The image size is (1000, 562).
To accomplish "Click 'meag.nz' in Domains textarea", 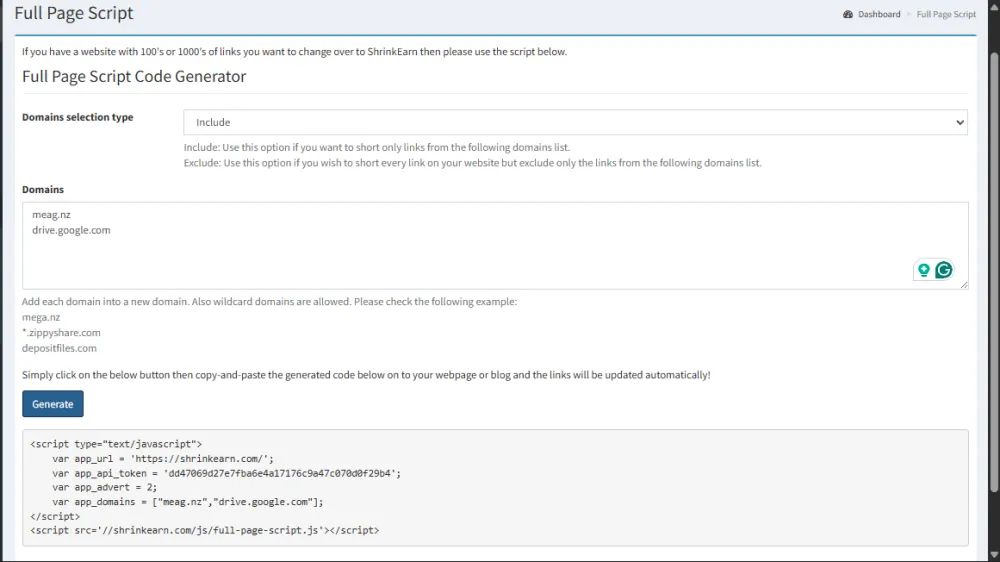I will point(51,215).
